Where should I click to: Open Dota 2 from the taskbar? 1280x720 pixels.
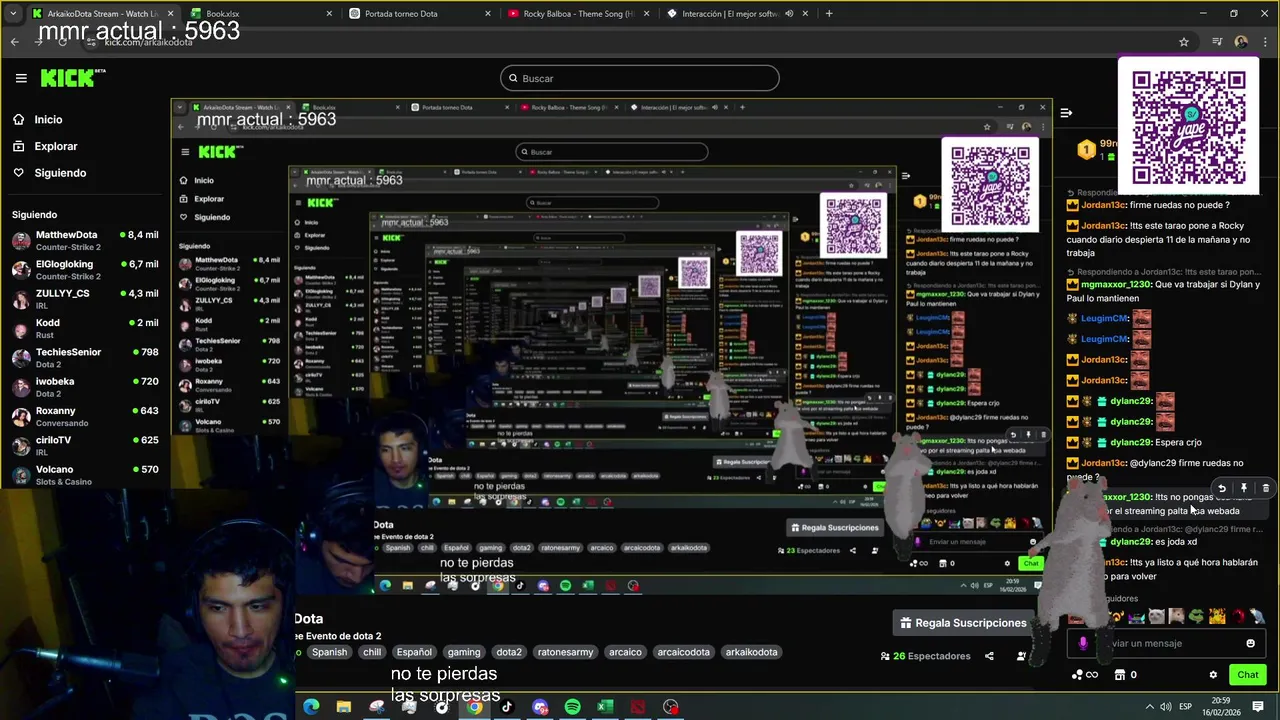coord(637,707)
